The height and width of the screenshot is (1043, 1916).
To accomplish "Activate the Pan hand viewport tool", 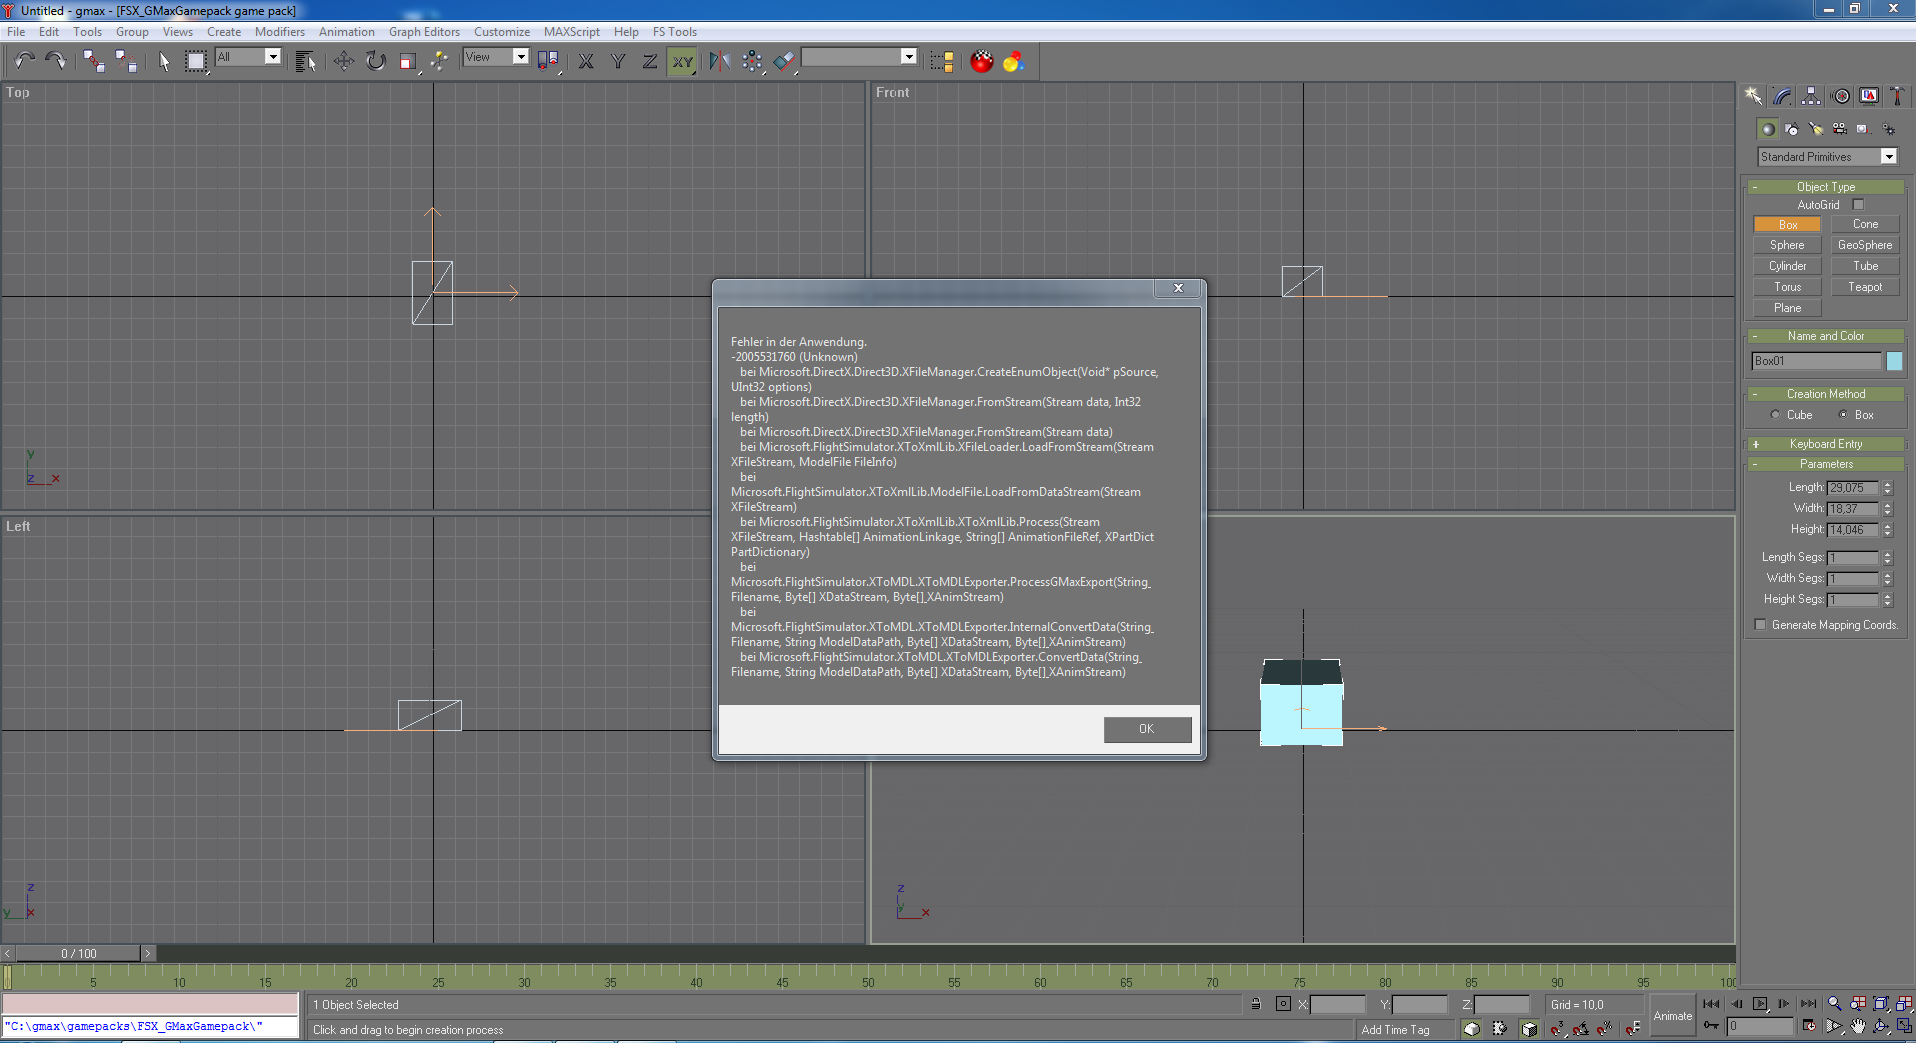I will tap(1858, 1026).
